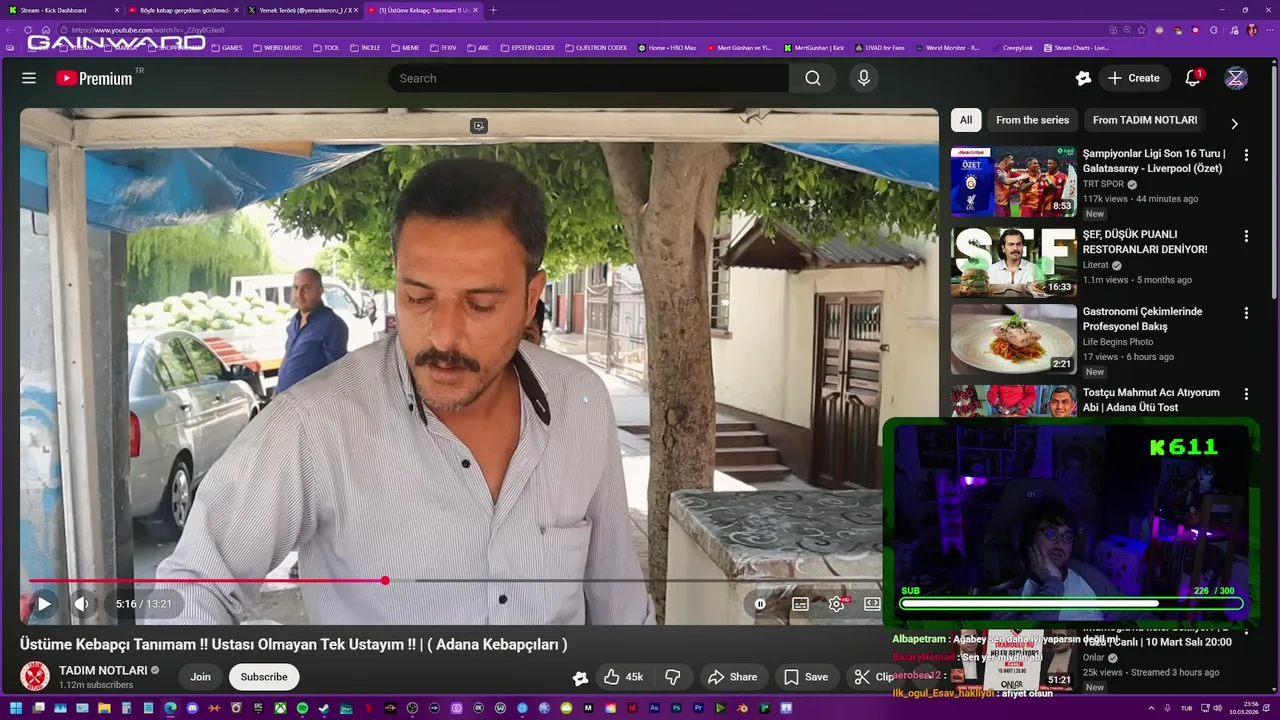The height and width of the screenshot is (720, 1280).
Task: Open Photoshop from the taskbar
Action: coord(676,708)
